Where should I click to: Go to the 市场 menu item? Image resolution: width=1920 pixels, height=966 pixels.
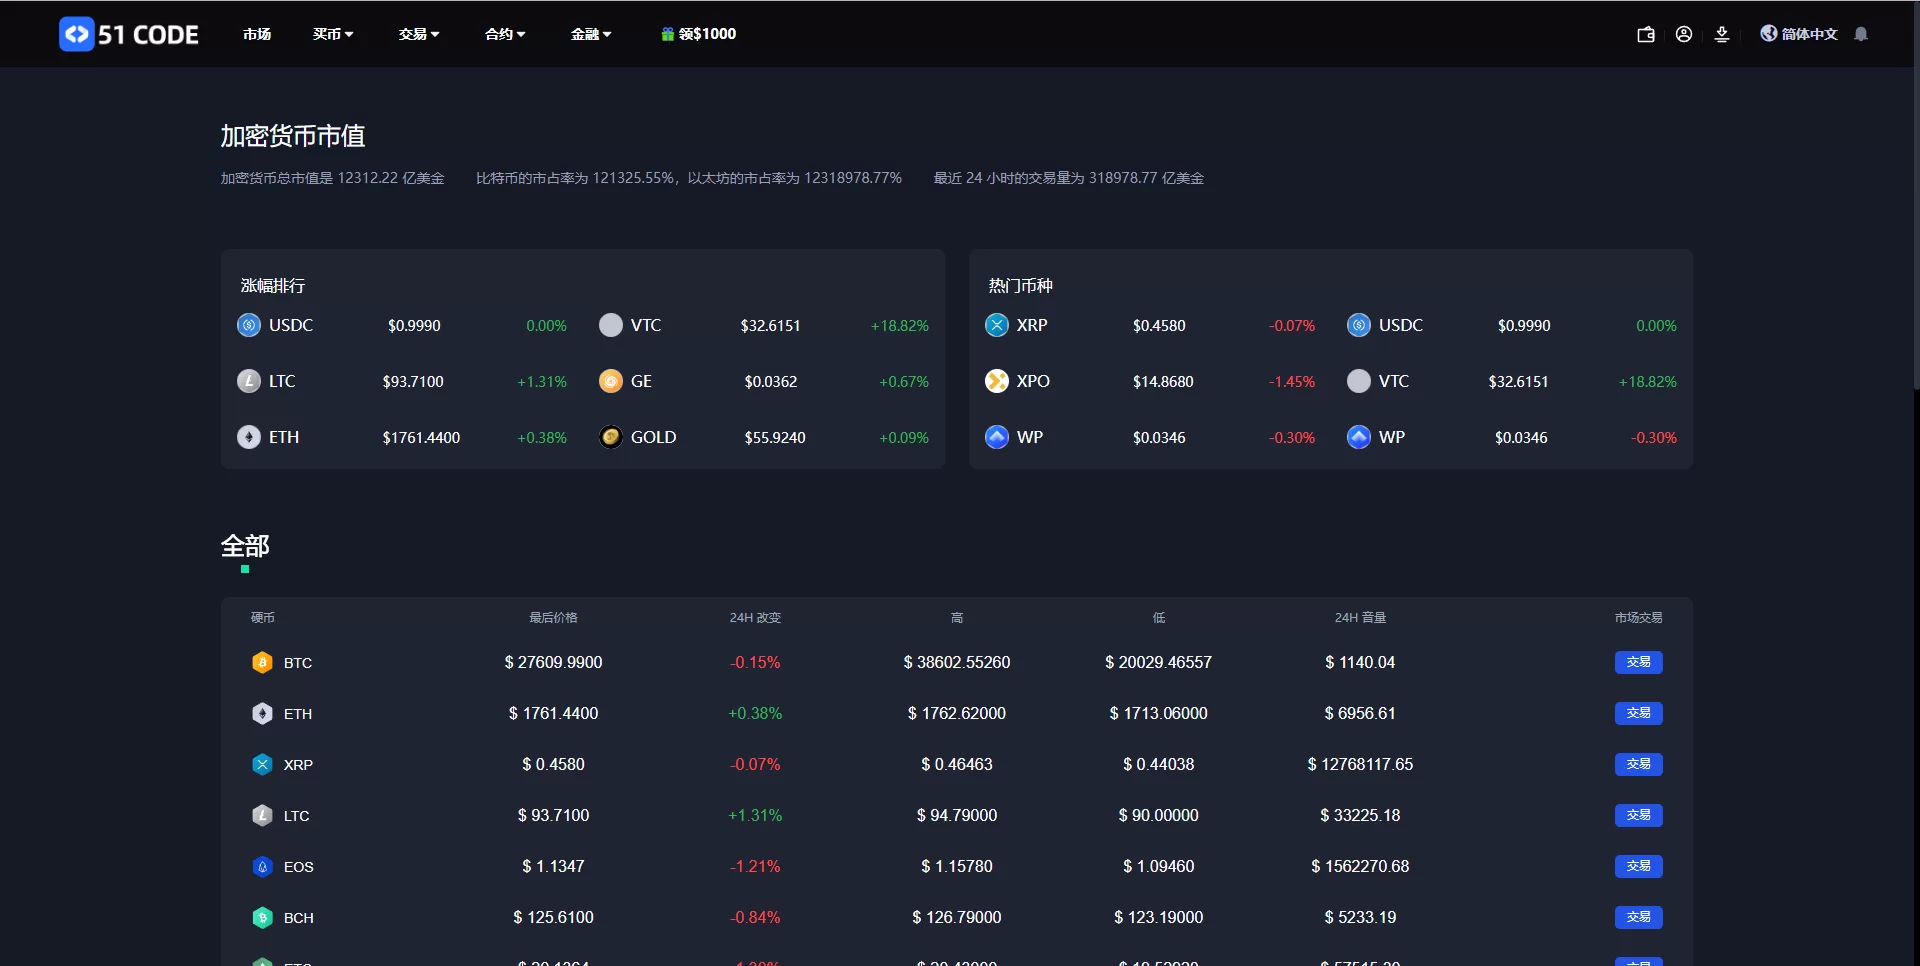[x=257, y=34]
